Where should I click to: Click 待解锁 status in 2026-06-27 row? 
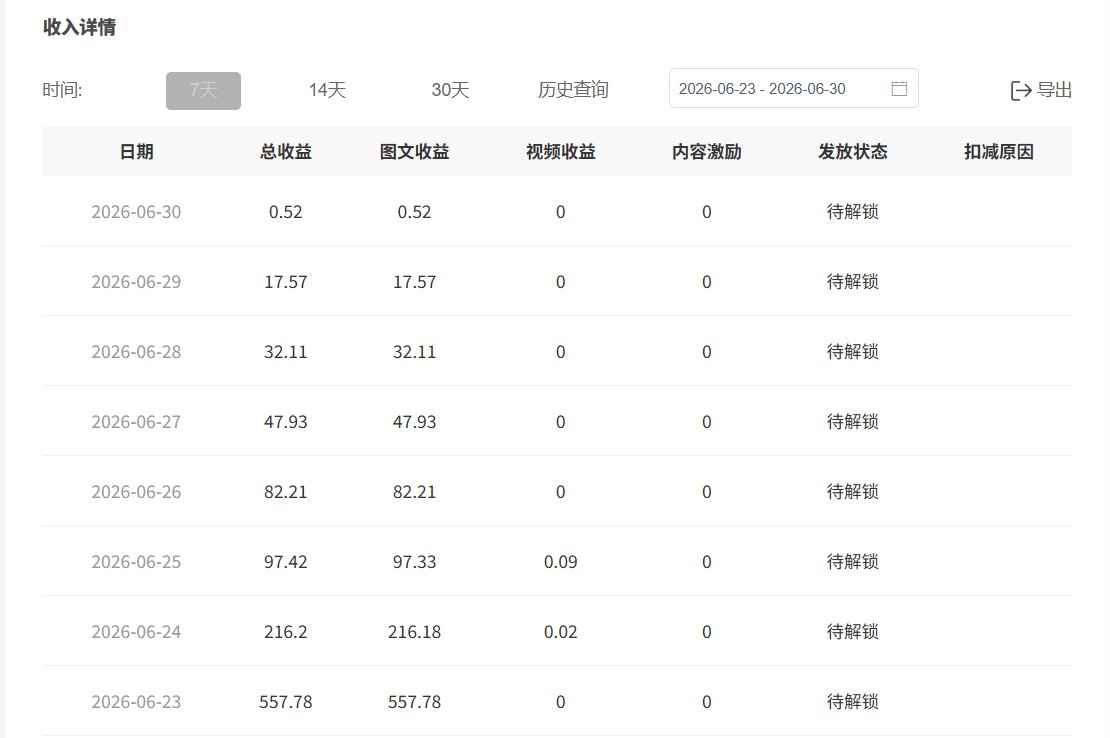coord(853,422)
